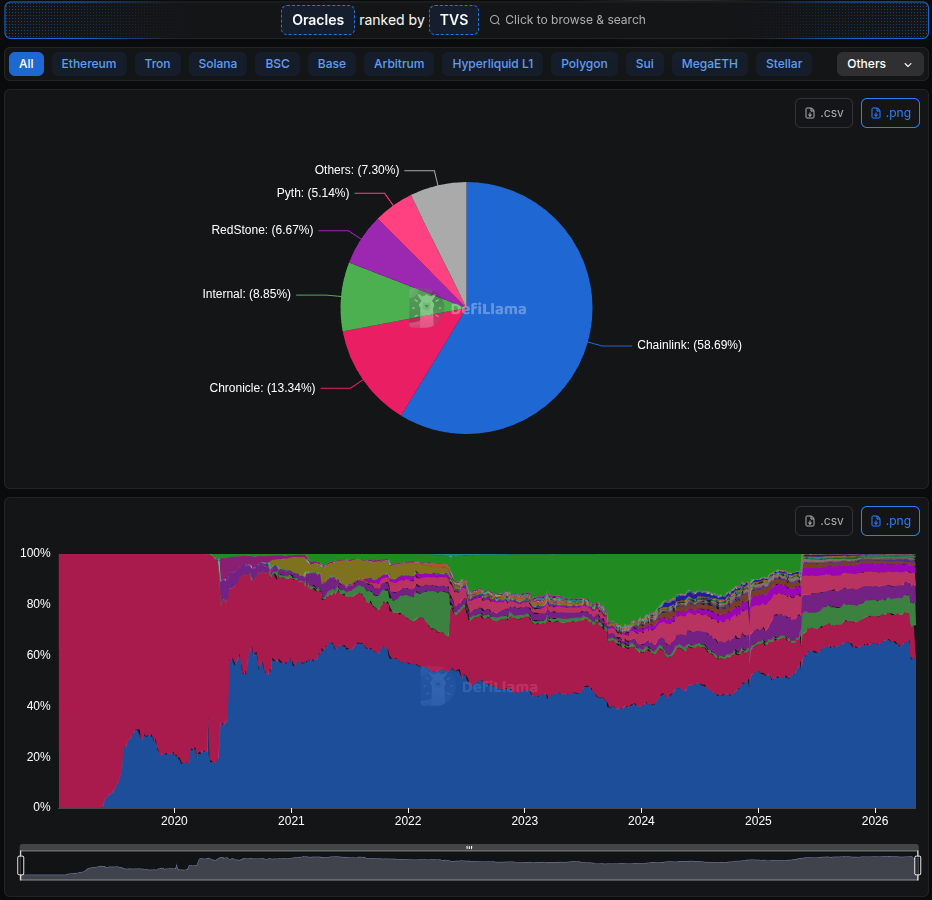Download area chart as .png

[x=890, y=521]
